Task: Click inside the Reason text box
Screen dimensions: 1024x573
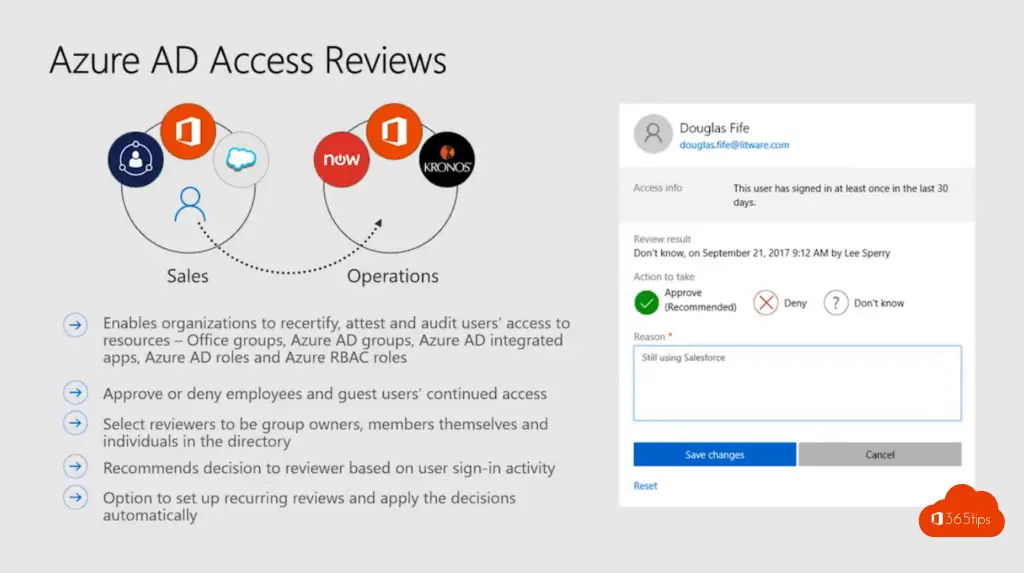Action: pyautogui.click(x=797, y=384)
